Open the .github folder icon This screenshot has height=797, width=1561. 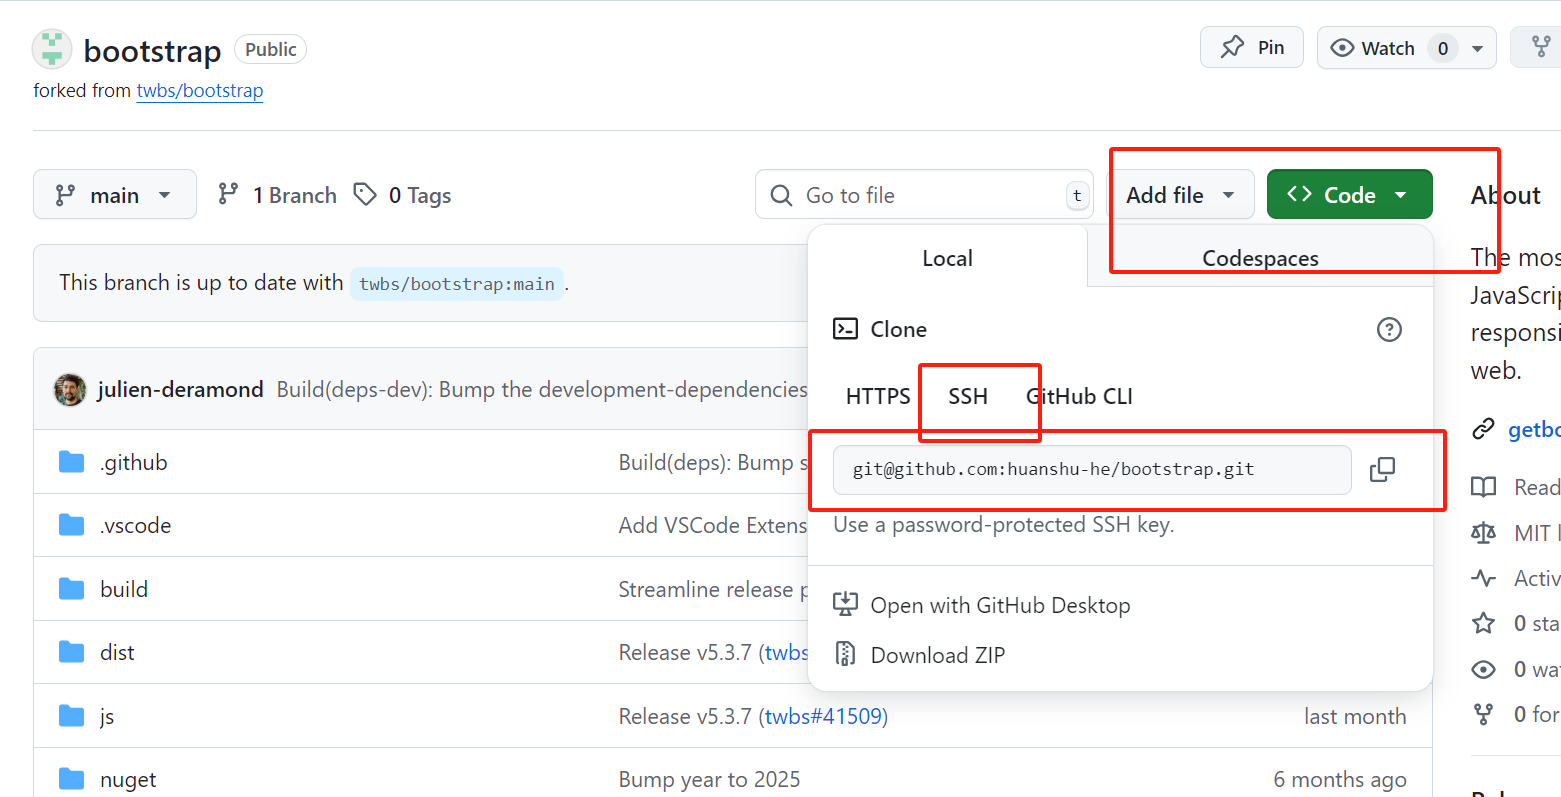pyautogui.click(x=71, y=462)
